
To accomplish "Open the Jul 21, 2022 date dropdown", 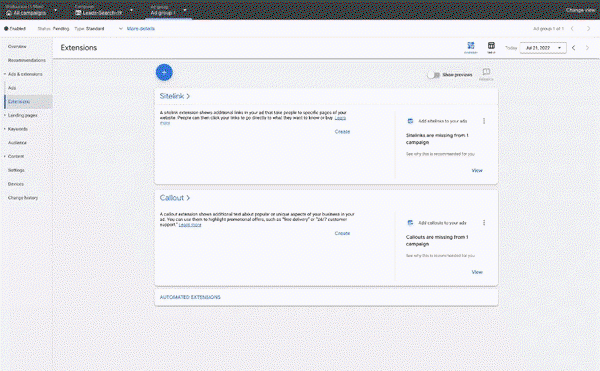I will [543, 48].
